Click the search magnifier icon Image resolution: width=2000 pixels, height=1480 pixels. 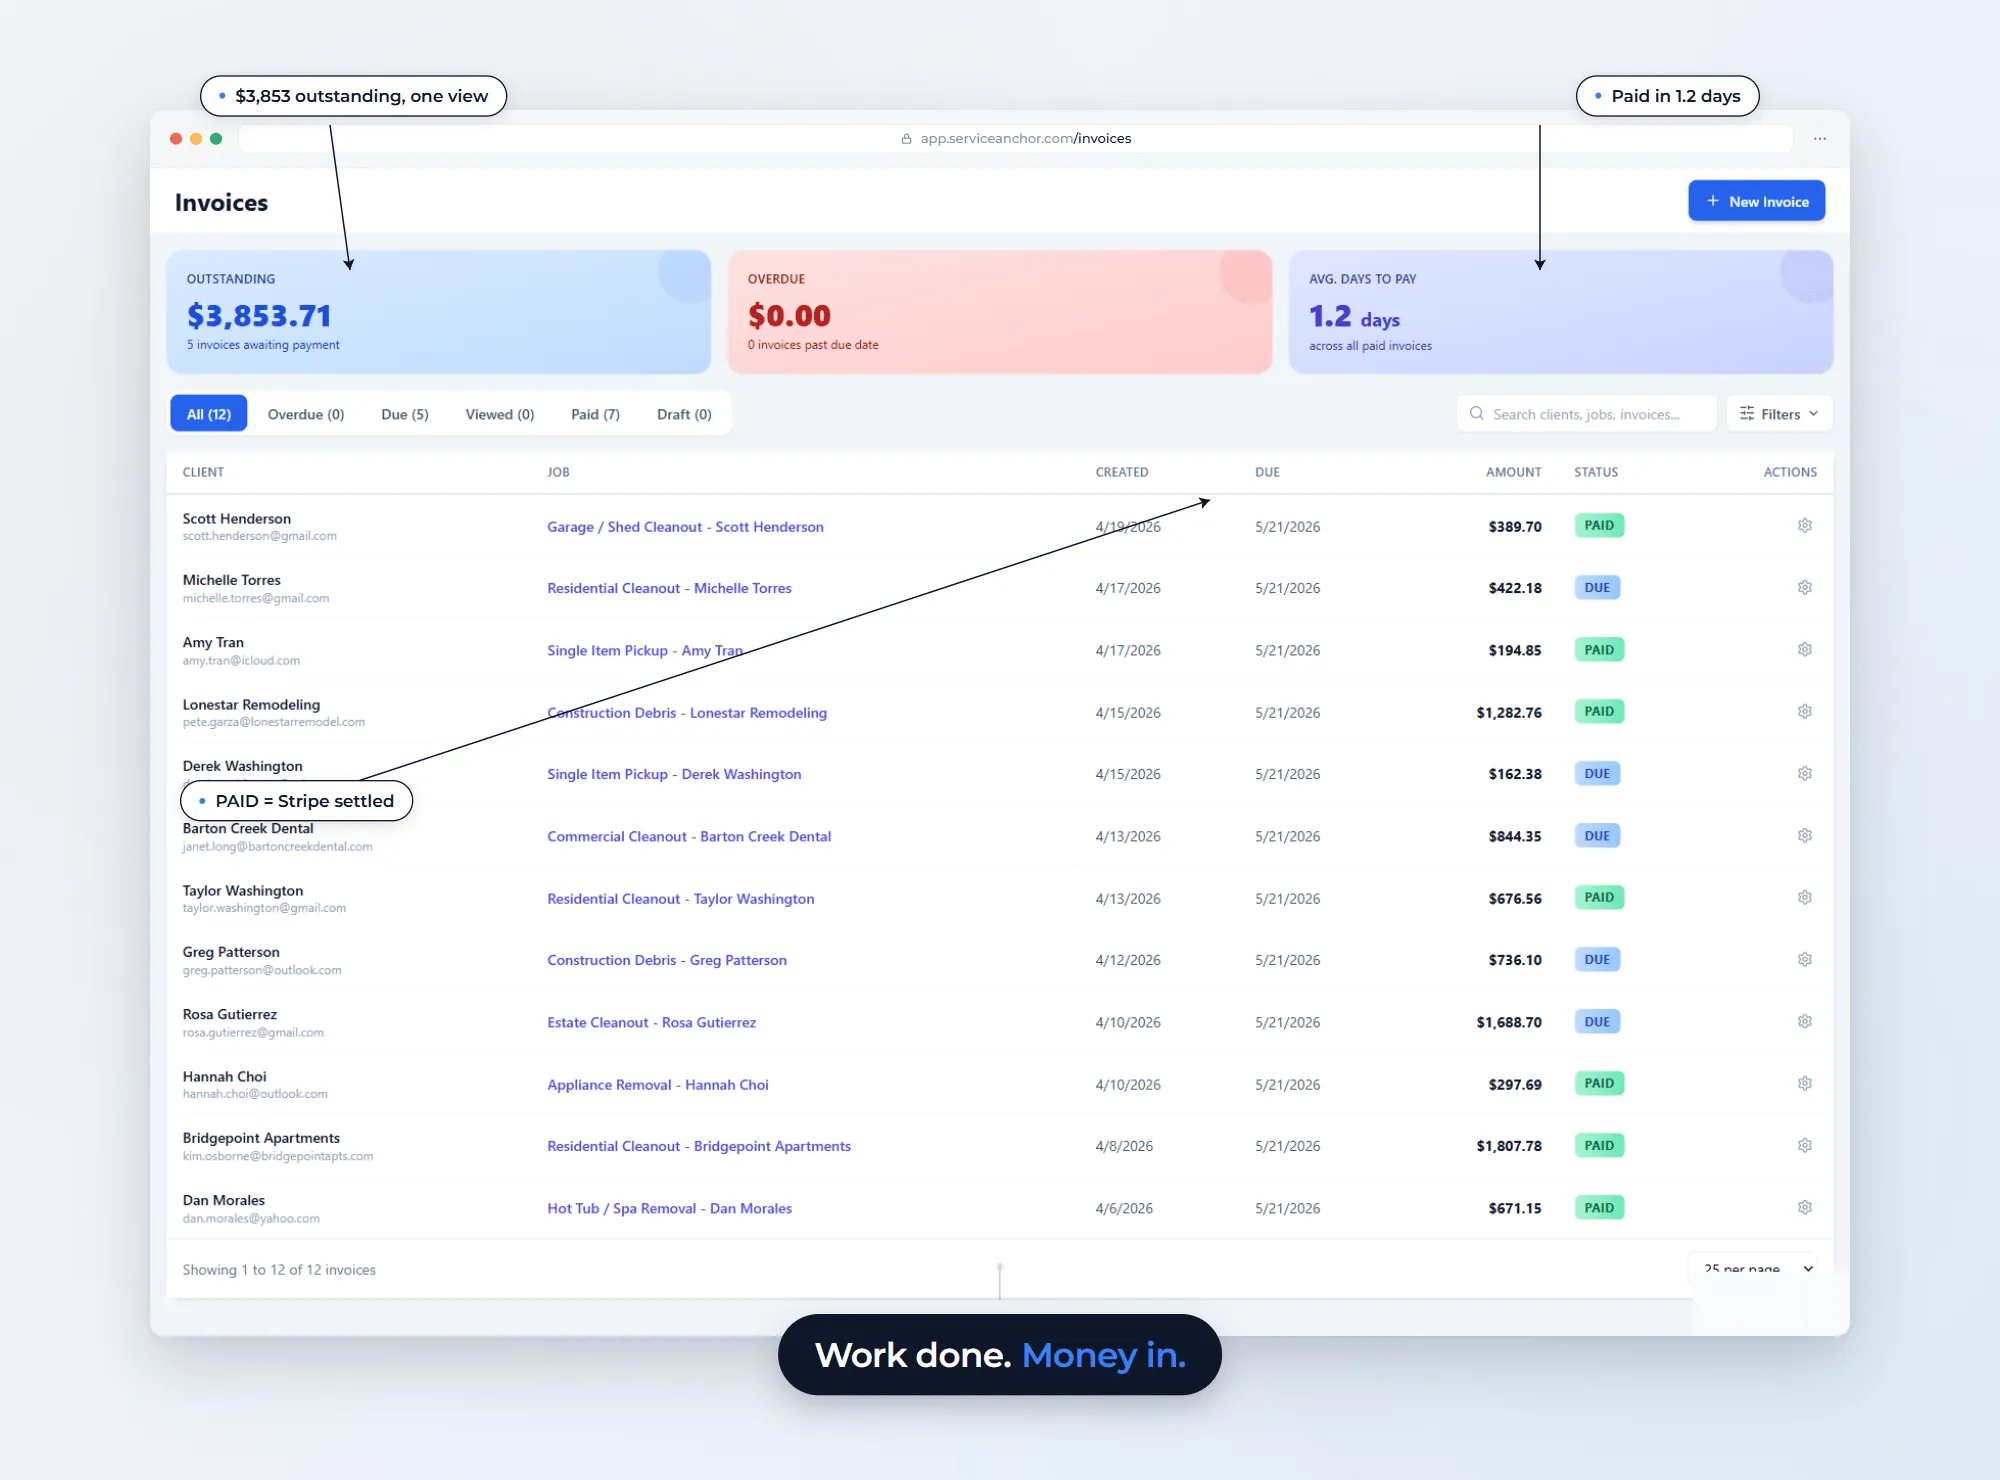click(1476, 414)
